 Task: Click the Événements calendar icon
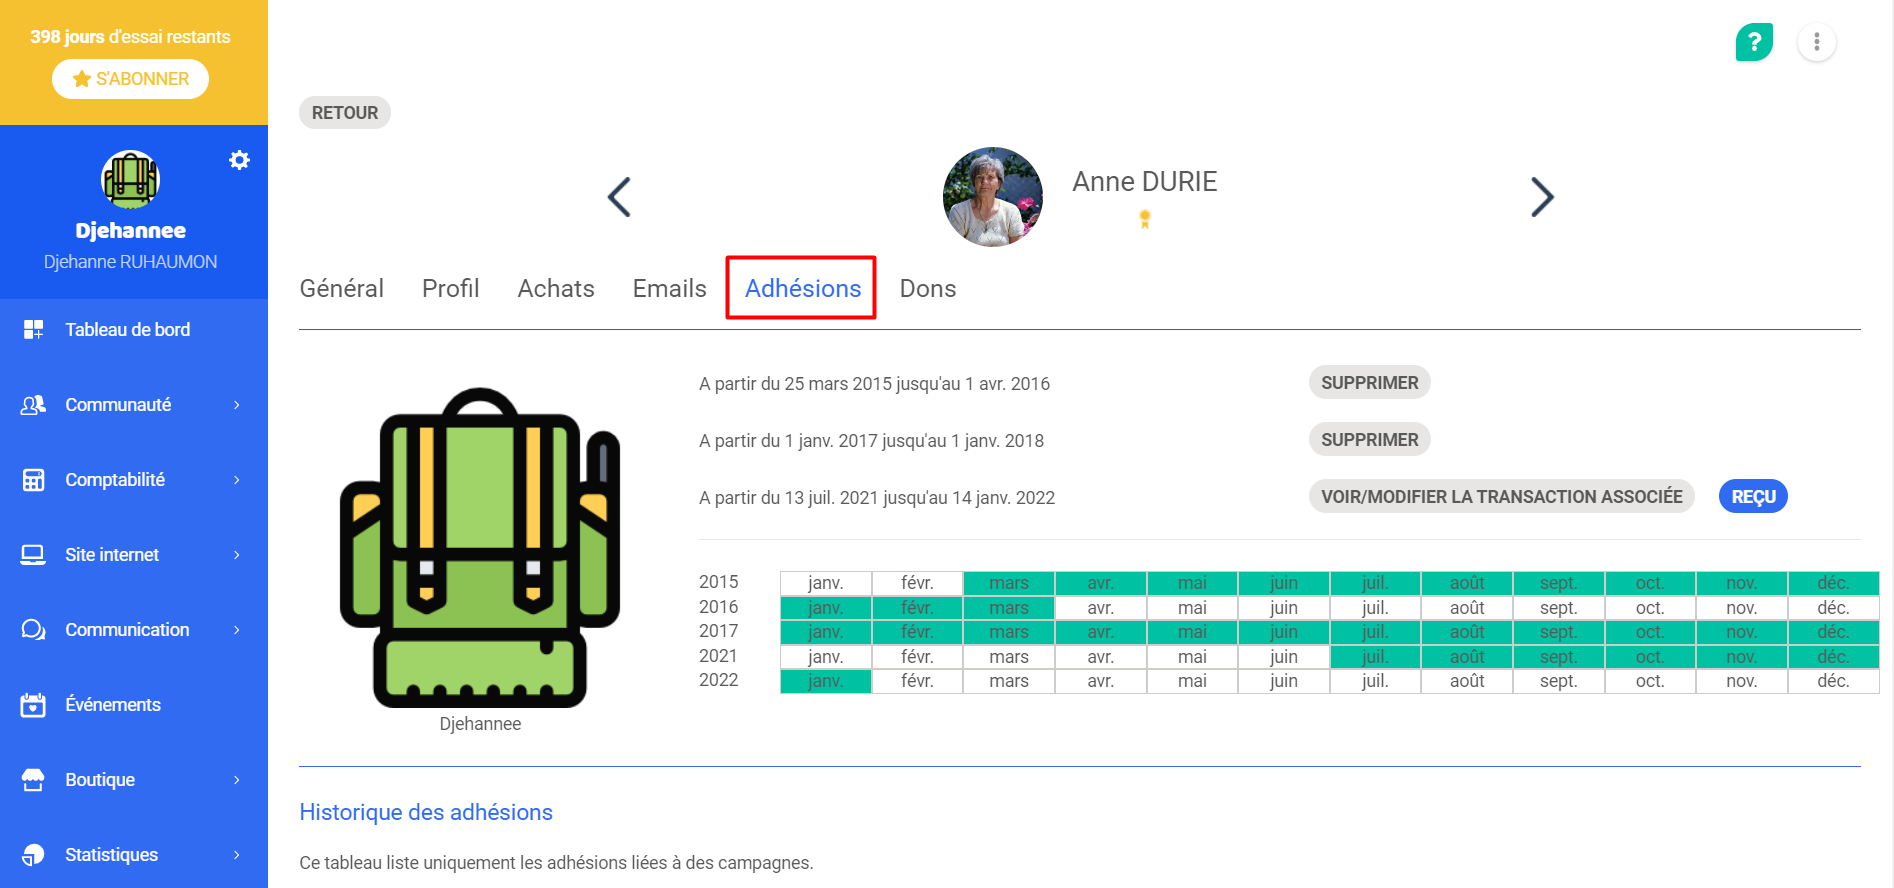click(x=33, y=705)
